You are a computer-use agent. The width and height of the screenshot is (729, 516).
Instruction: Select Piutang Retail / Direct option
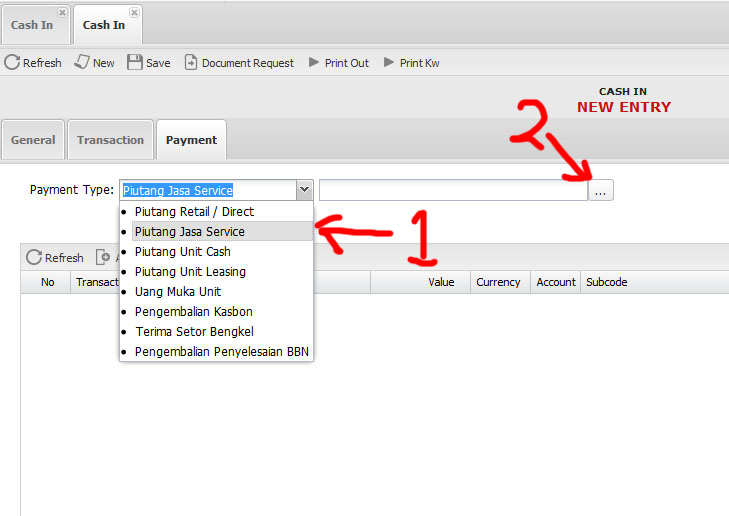[194, 212]
